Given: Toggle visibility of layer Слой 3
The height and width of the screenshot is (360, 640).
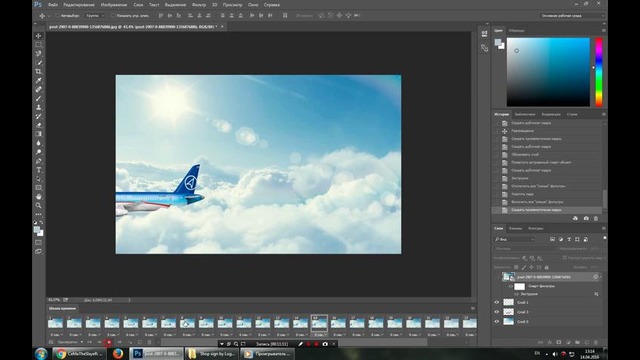Looking at the screenshot, I should click(x=497, y=312).
